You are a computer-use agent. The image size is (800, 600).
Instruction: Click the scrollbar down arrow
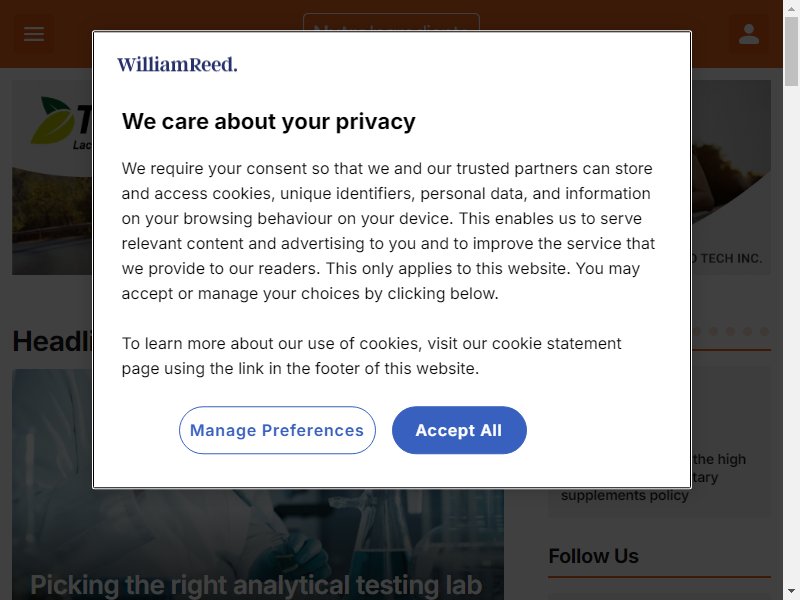point(791,592)
